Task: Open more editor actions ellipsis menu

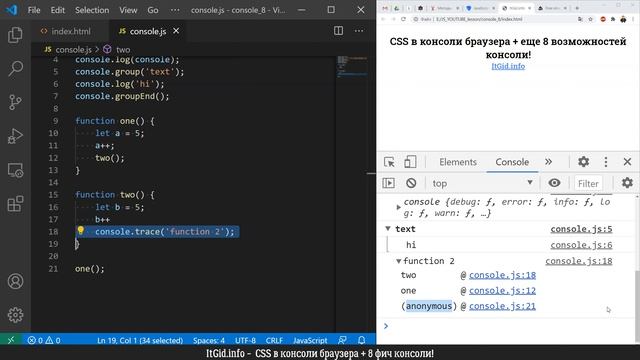Action: point(359,31)
